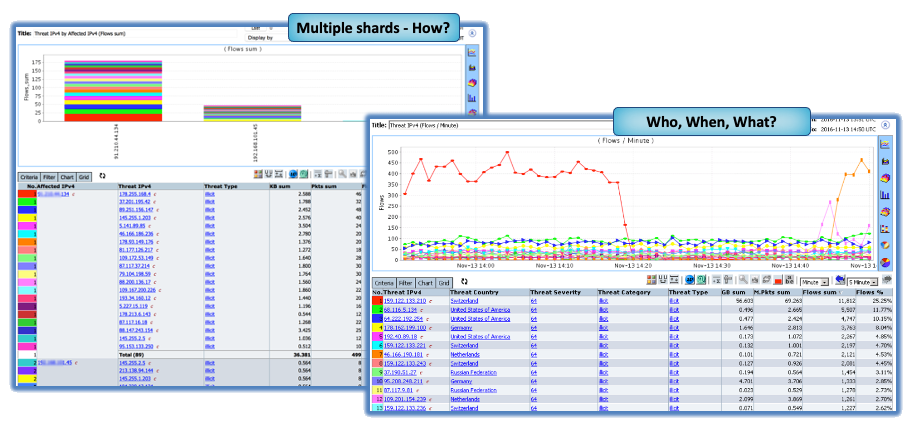The image size is (912, 428).
Task: Collapse header via round chevron icon in Flows / Minute window
Action: 885,124
